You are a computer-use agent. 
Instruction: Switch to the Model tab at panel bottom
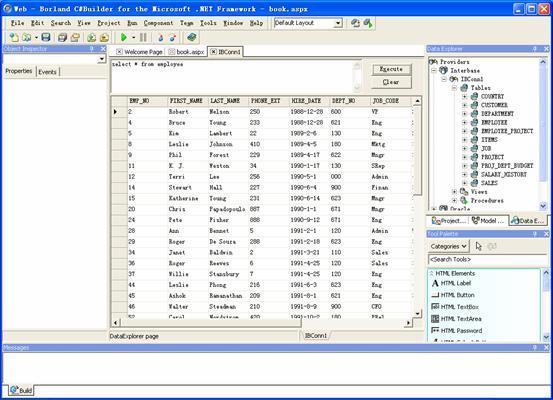point(488,221)
